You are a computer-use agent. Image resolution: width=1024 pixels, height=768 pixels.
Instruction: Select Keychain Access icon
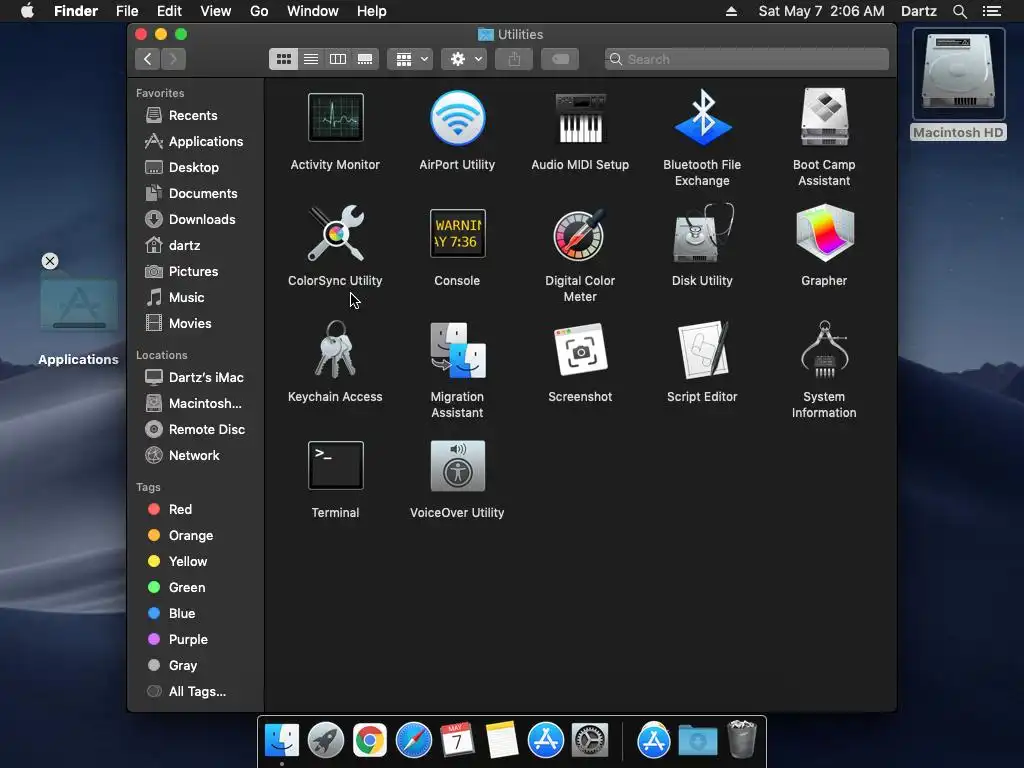(336, 349)
